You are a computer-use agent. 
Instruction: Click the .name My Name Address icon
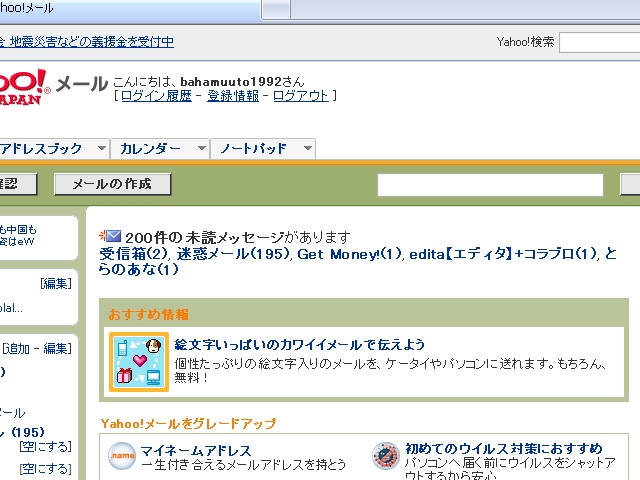click(122, 456)
